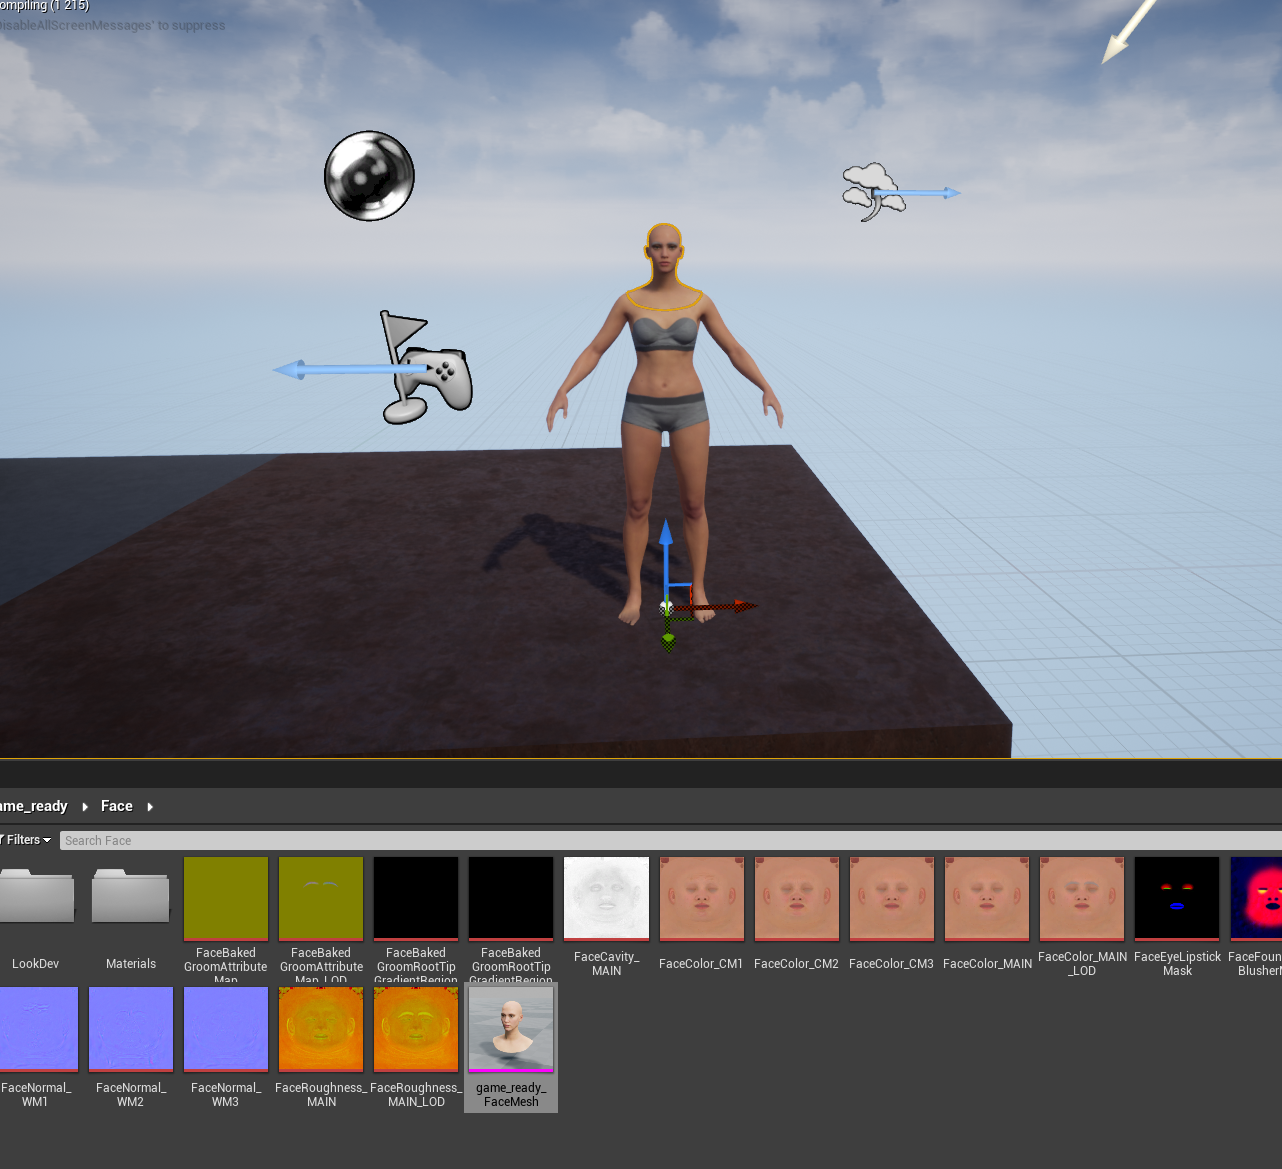1282x1169 pixels.
Task: Select the sphere reflection capture actor
Action: click(x=369, y=176)
